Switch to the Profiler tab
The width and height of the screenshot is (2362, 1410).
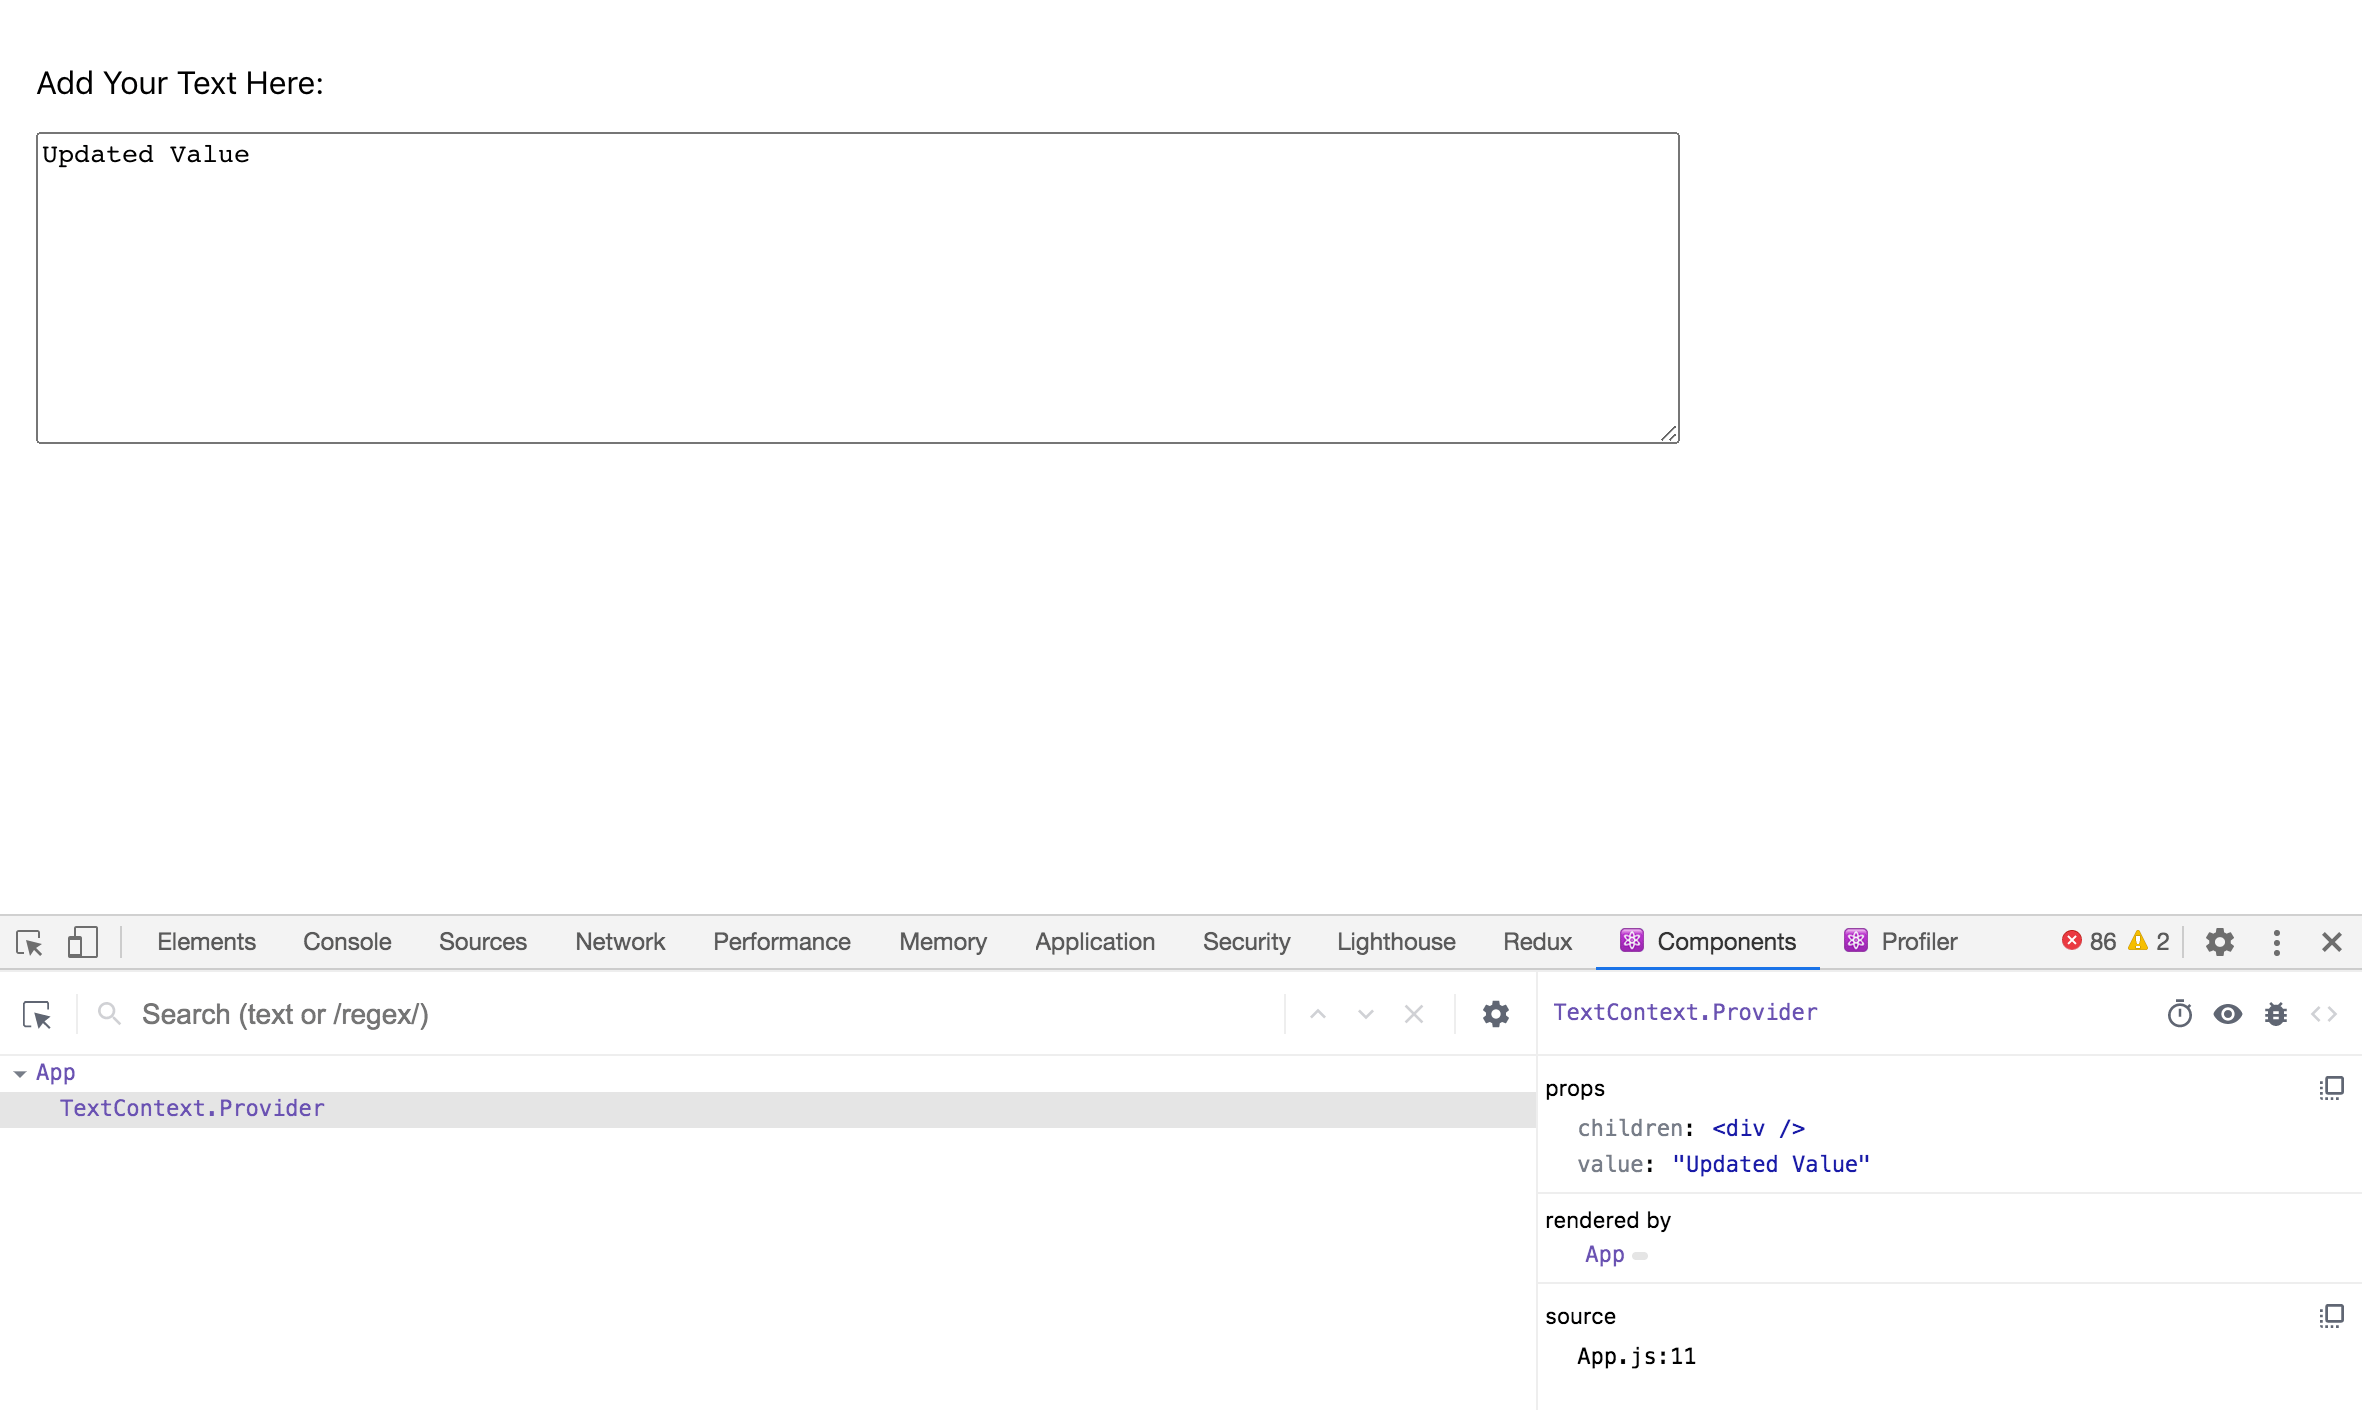1901,942
